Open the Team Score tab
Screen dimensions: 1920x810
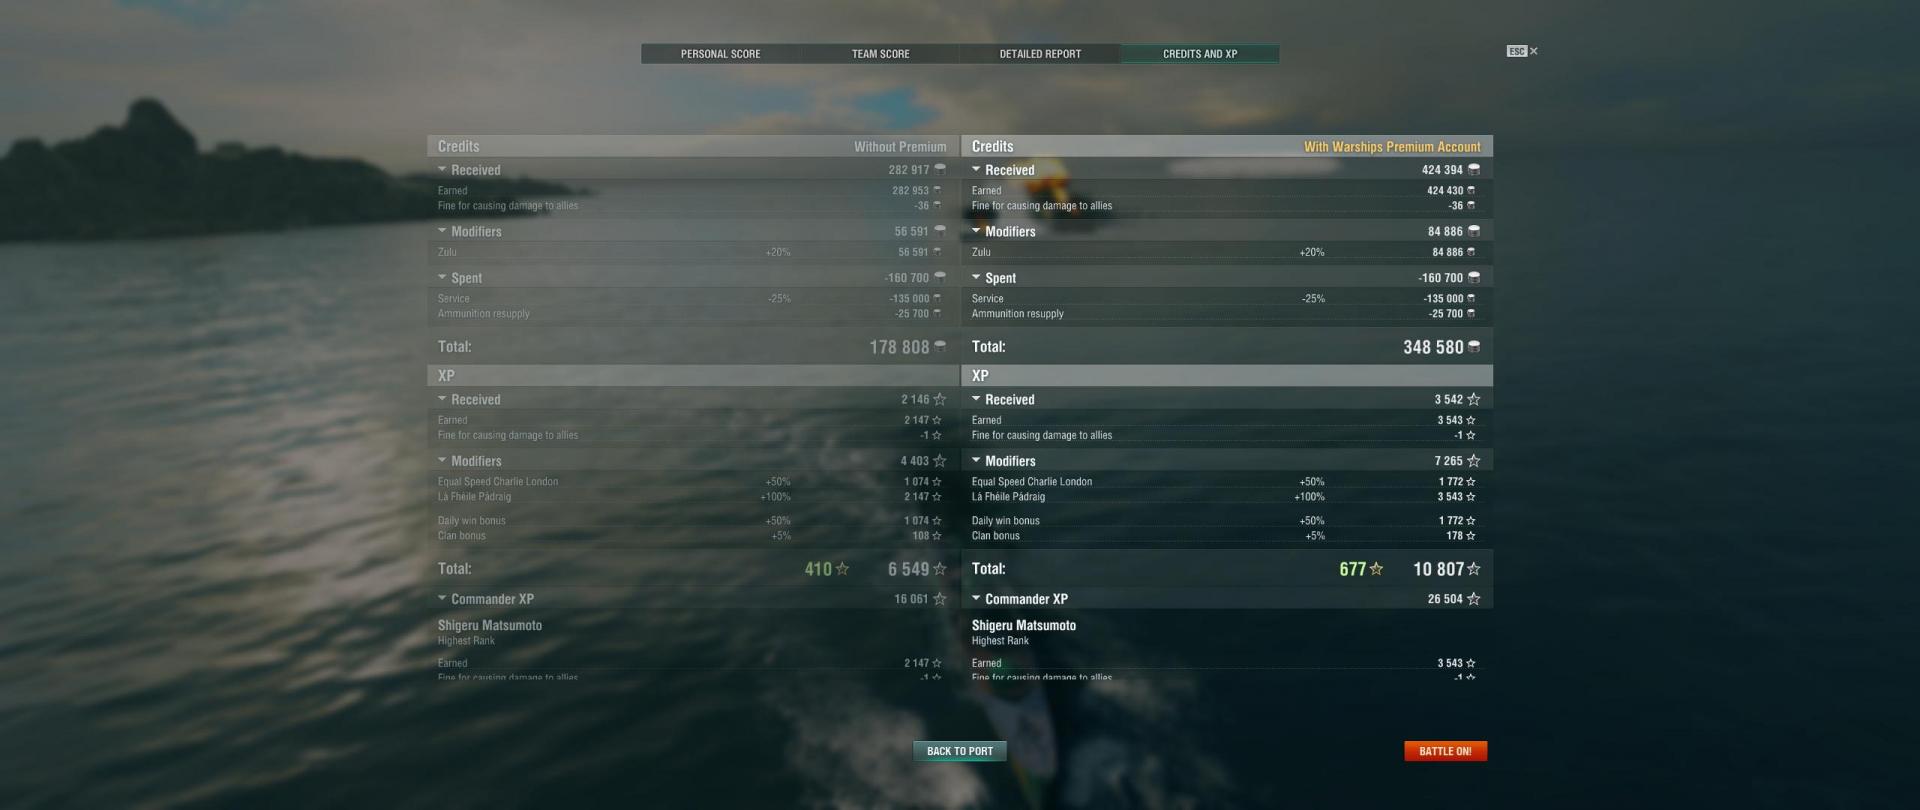coord(880,54)
